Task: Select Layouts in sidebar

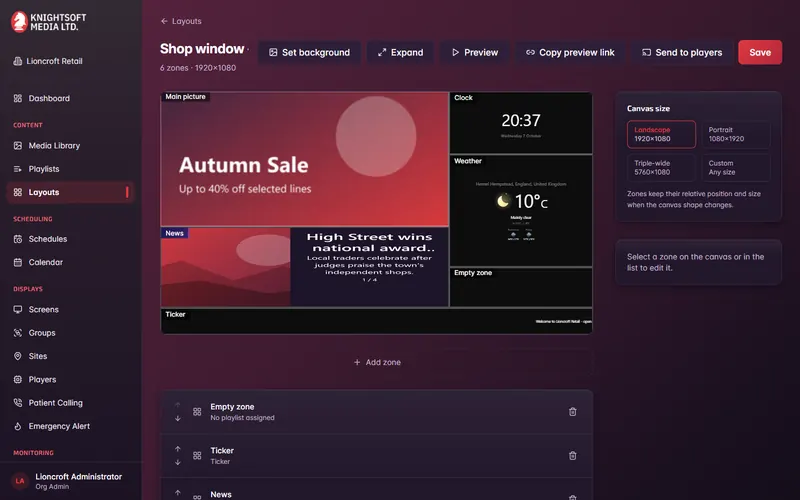Action: tap(70, 192)
